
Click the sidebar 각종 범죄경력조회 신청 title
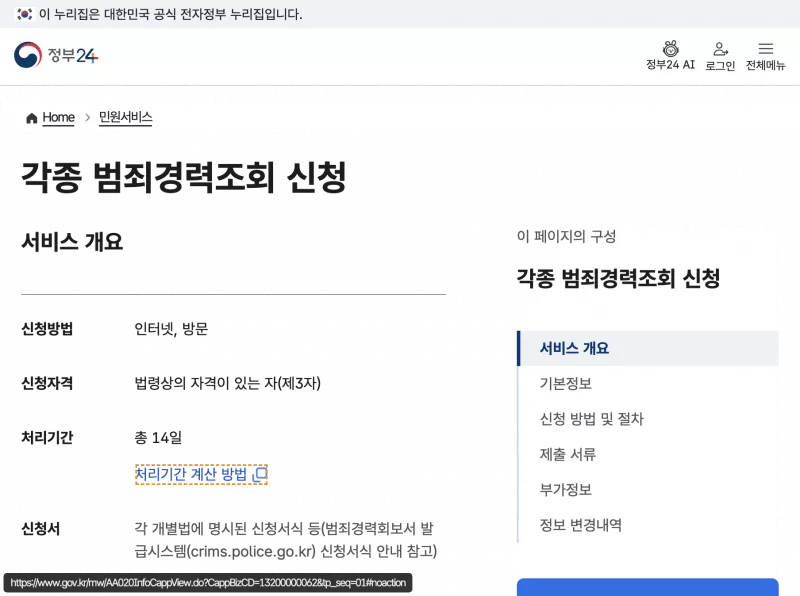pos(618,279)
